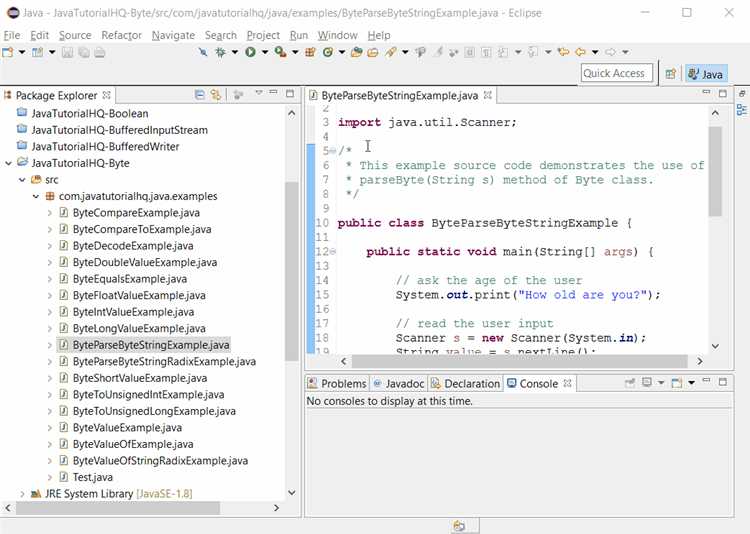This screenshot has width=750, height=534.
Task: Click the Next Annotation icon
Action: tap(503, 52)
